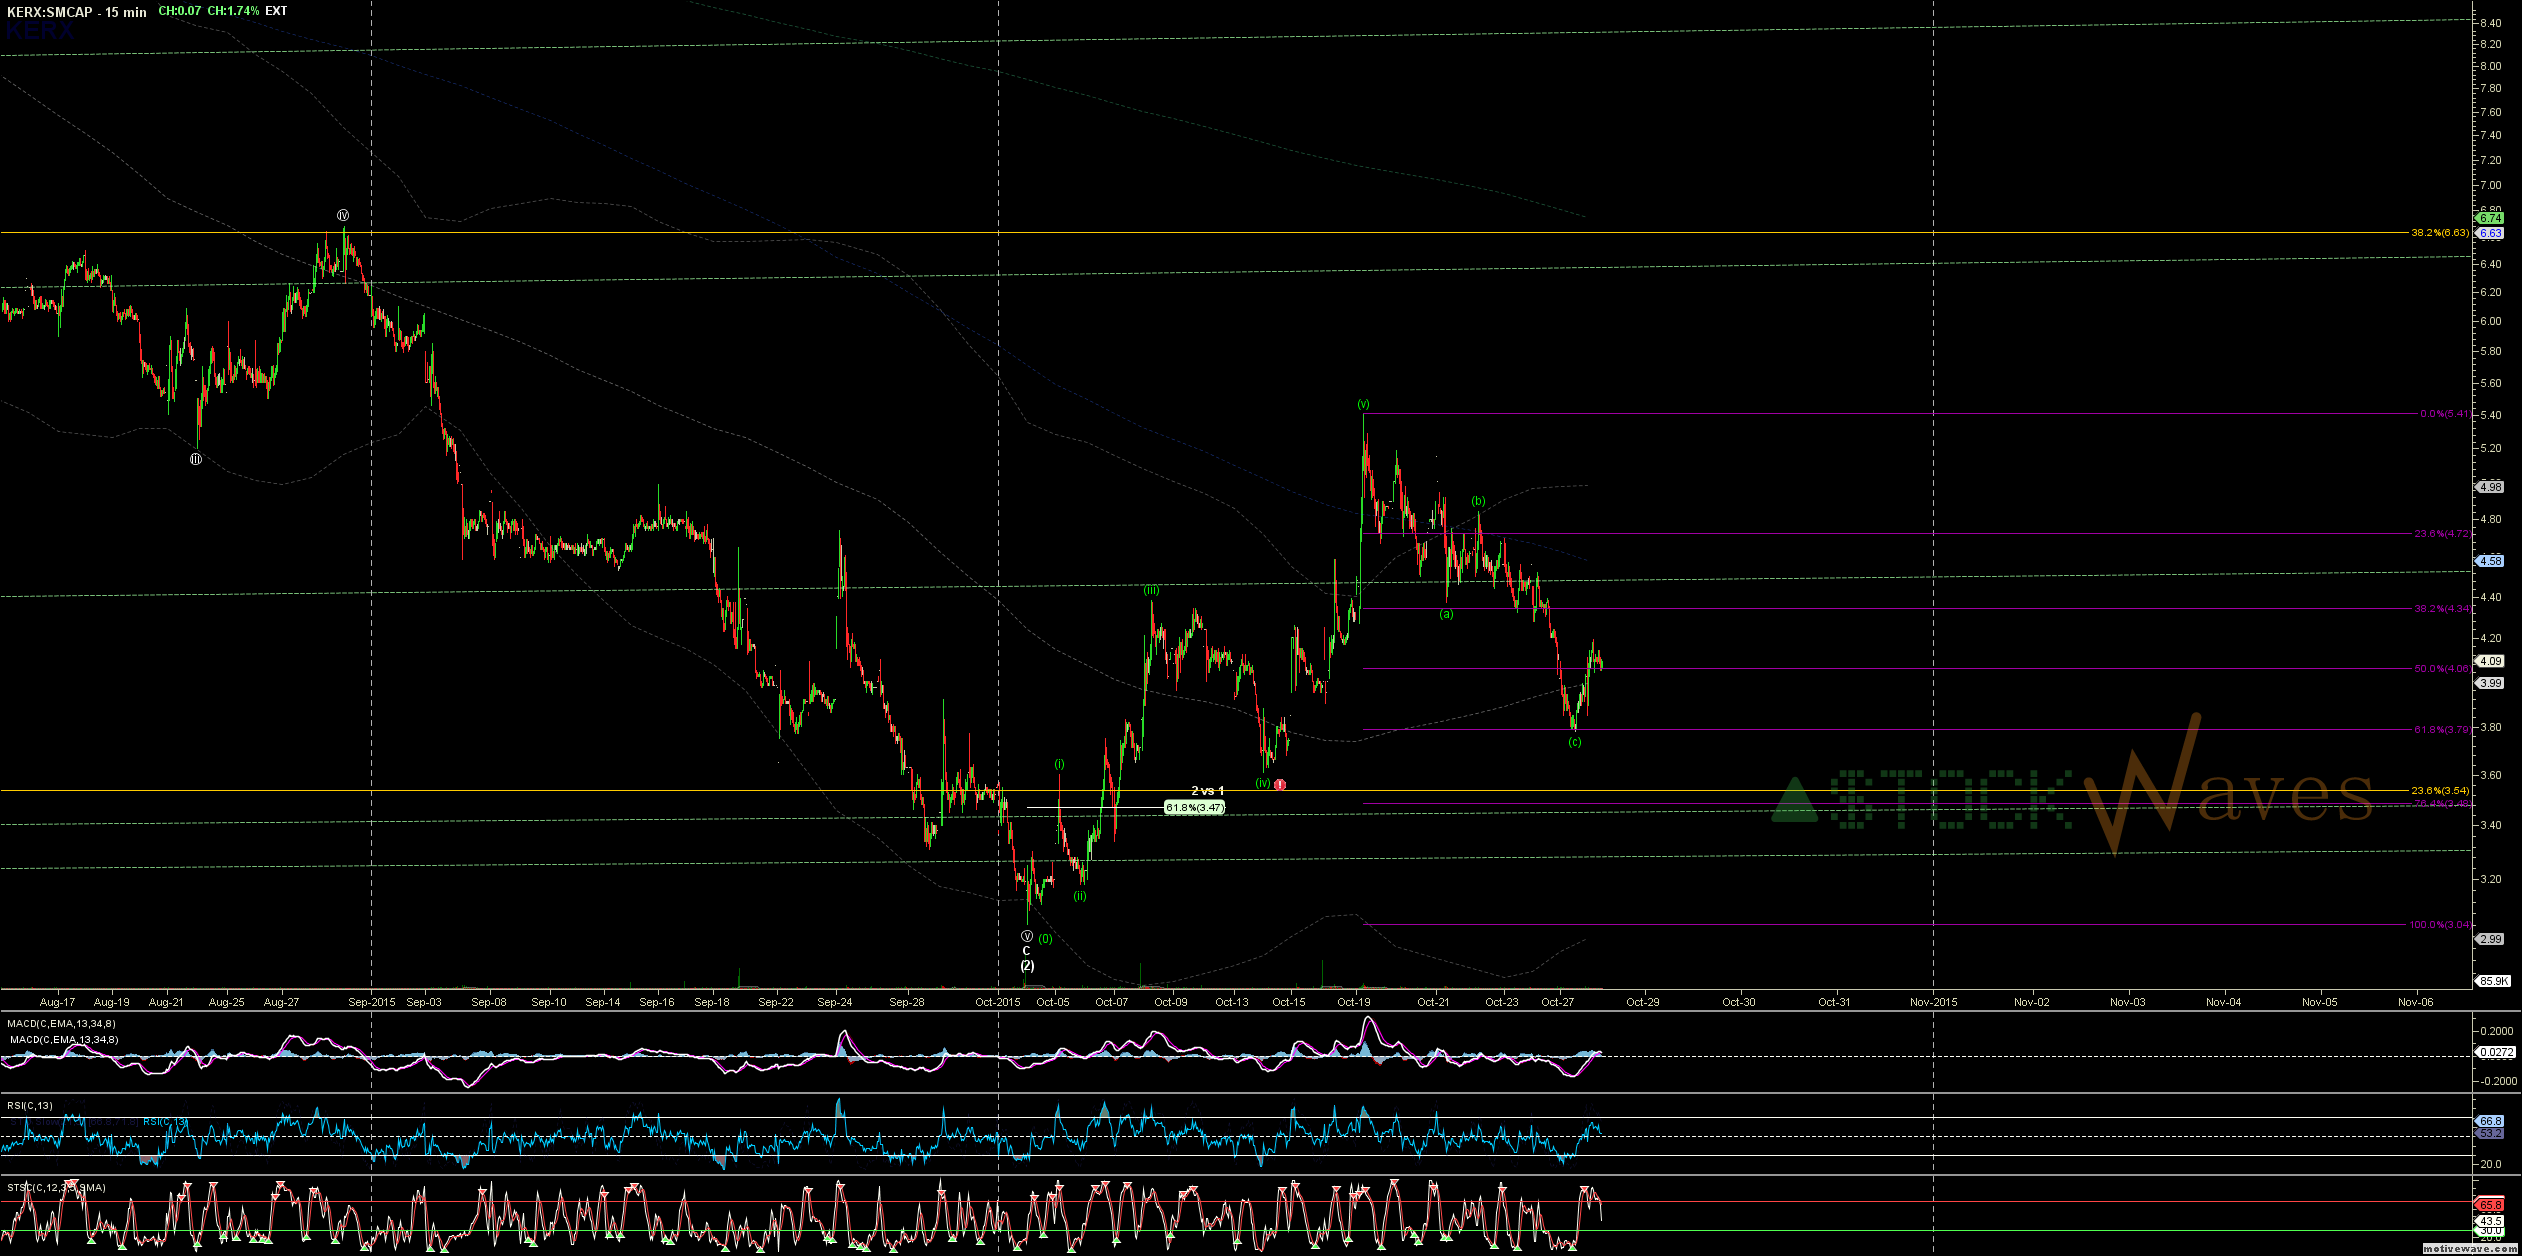Click the green (b) wave label

(1478, 501)
